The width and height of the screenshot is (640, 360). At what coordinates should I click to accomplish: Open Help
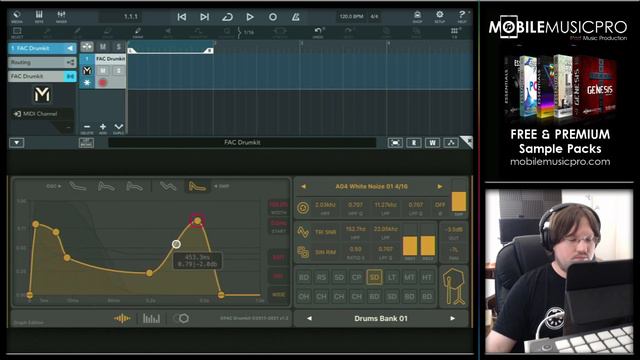462,17
